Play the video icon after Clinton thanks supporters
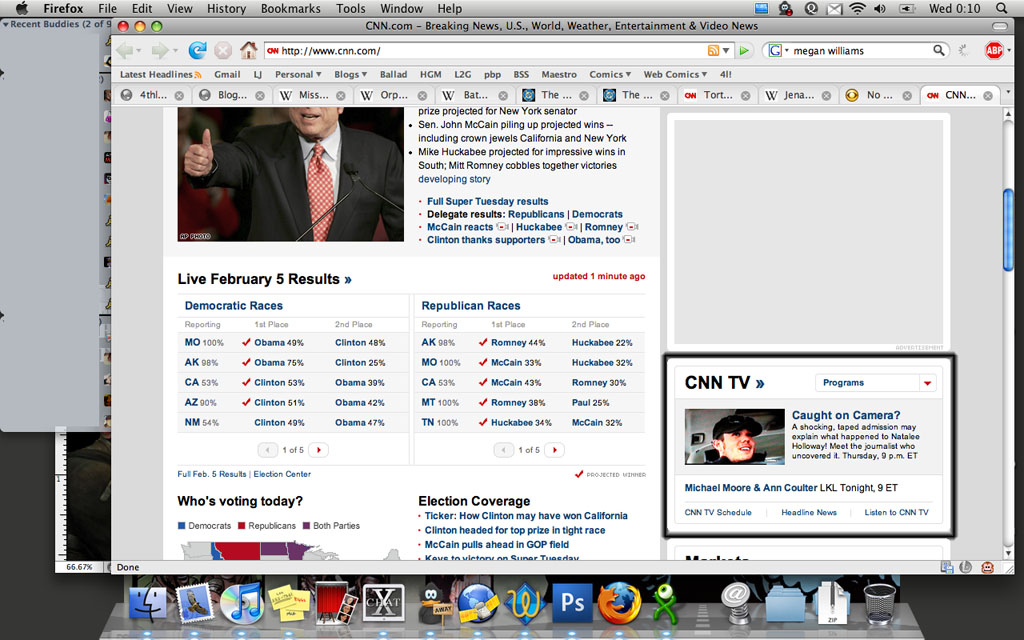The width and height of the screenshot is (1024, 640). click(x=554, y=240)
